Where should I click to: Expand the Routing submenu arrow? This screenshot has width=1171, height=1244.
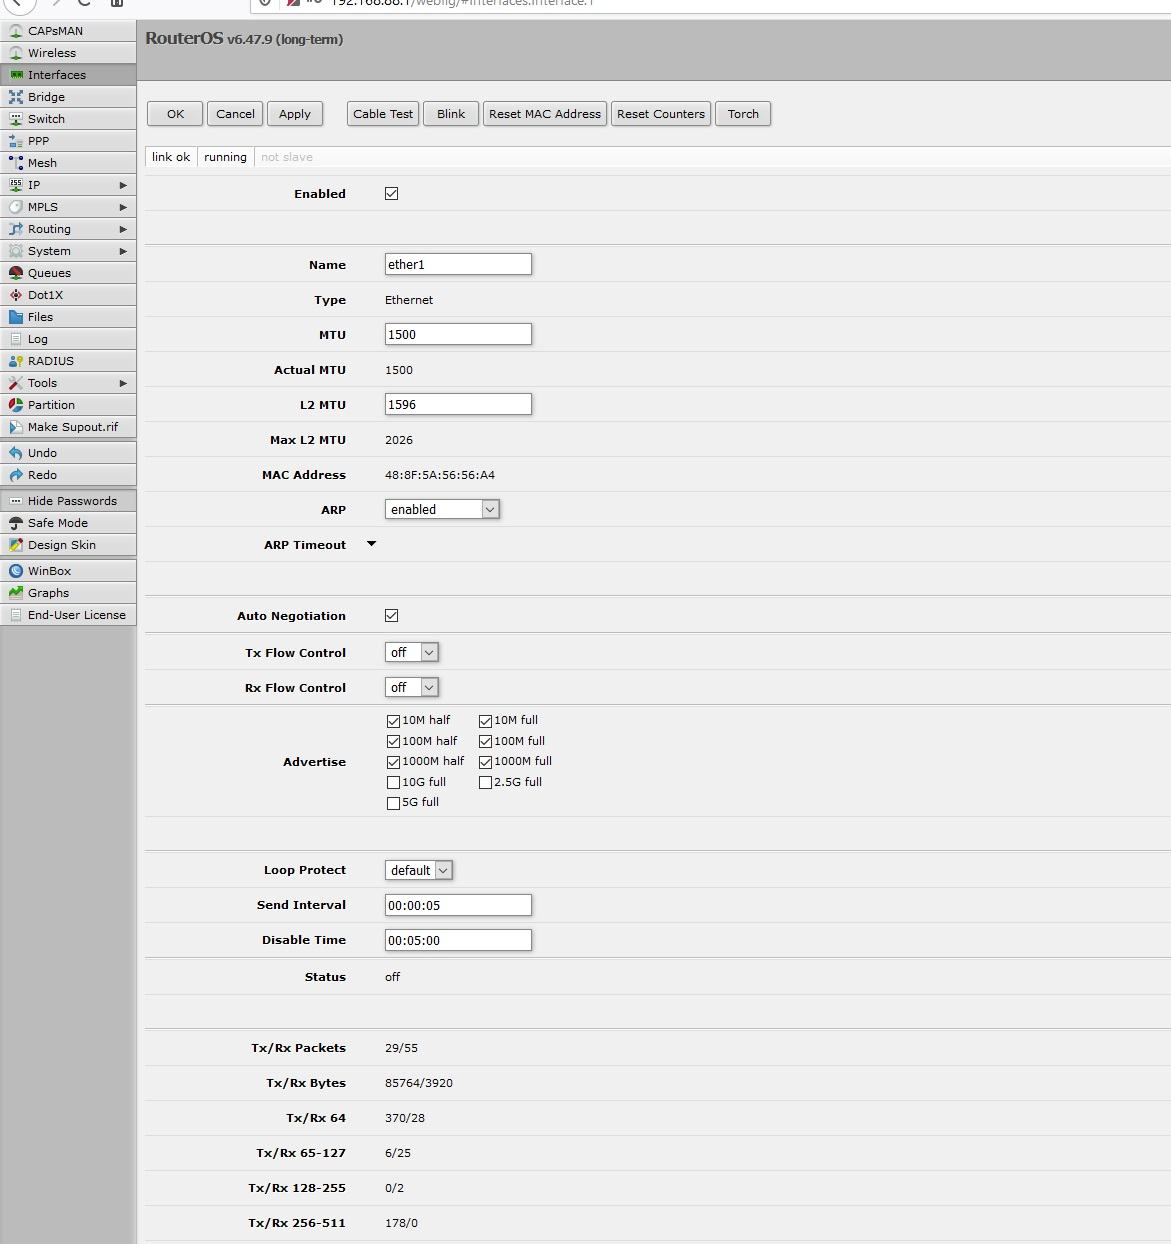coord(123,229)
